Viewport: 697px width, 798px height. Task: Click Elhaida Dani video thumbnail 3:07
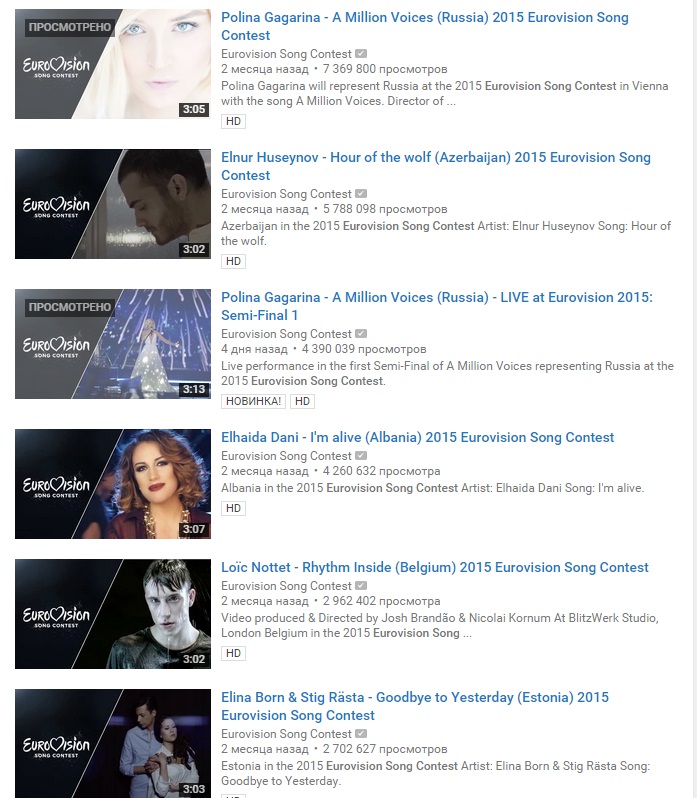(x=113, y=483)
